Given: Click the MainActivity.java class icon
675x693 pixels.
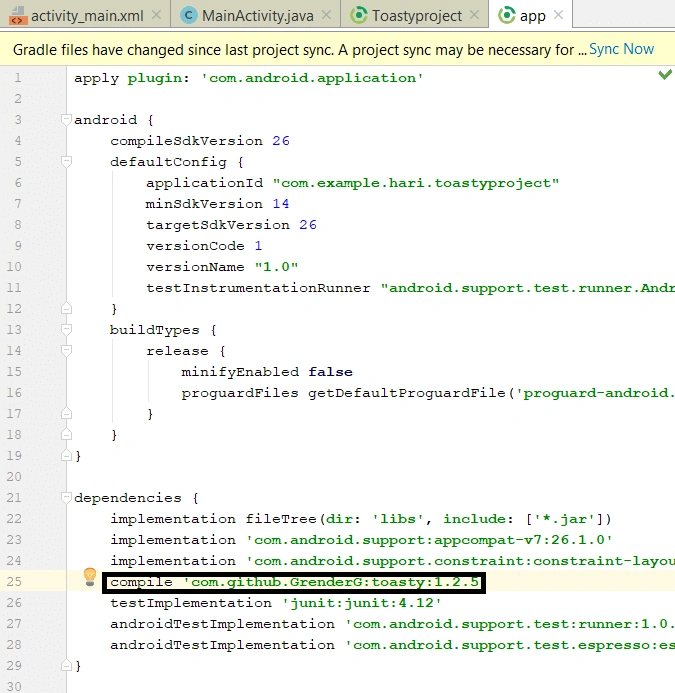Looking at the screenshot, I should click(x=189, y=15).
